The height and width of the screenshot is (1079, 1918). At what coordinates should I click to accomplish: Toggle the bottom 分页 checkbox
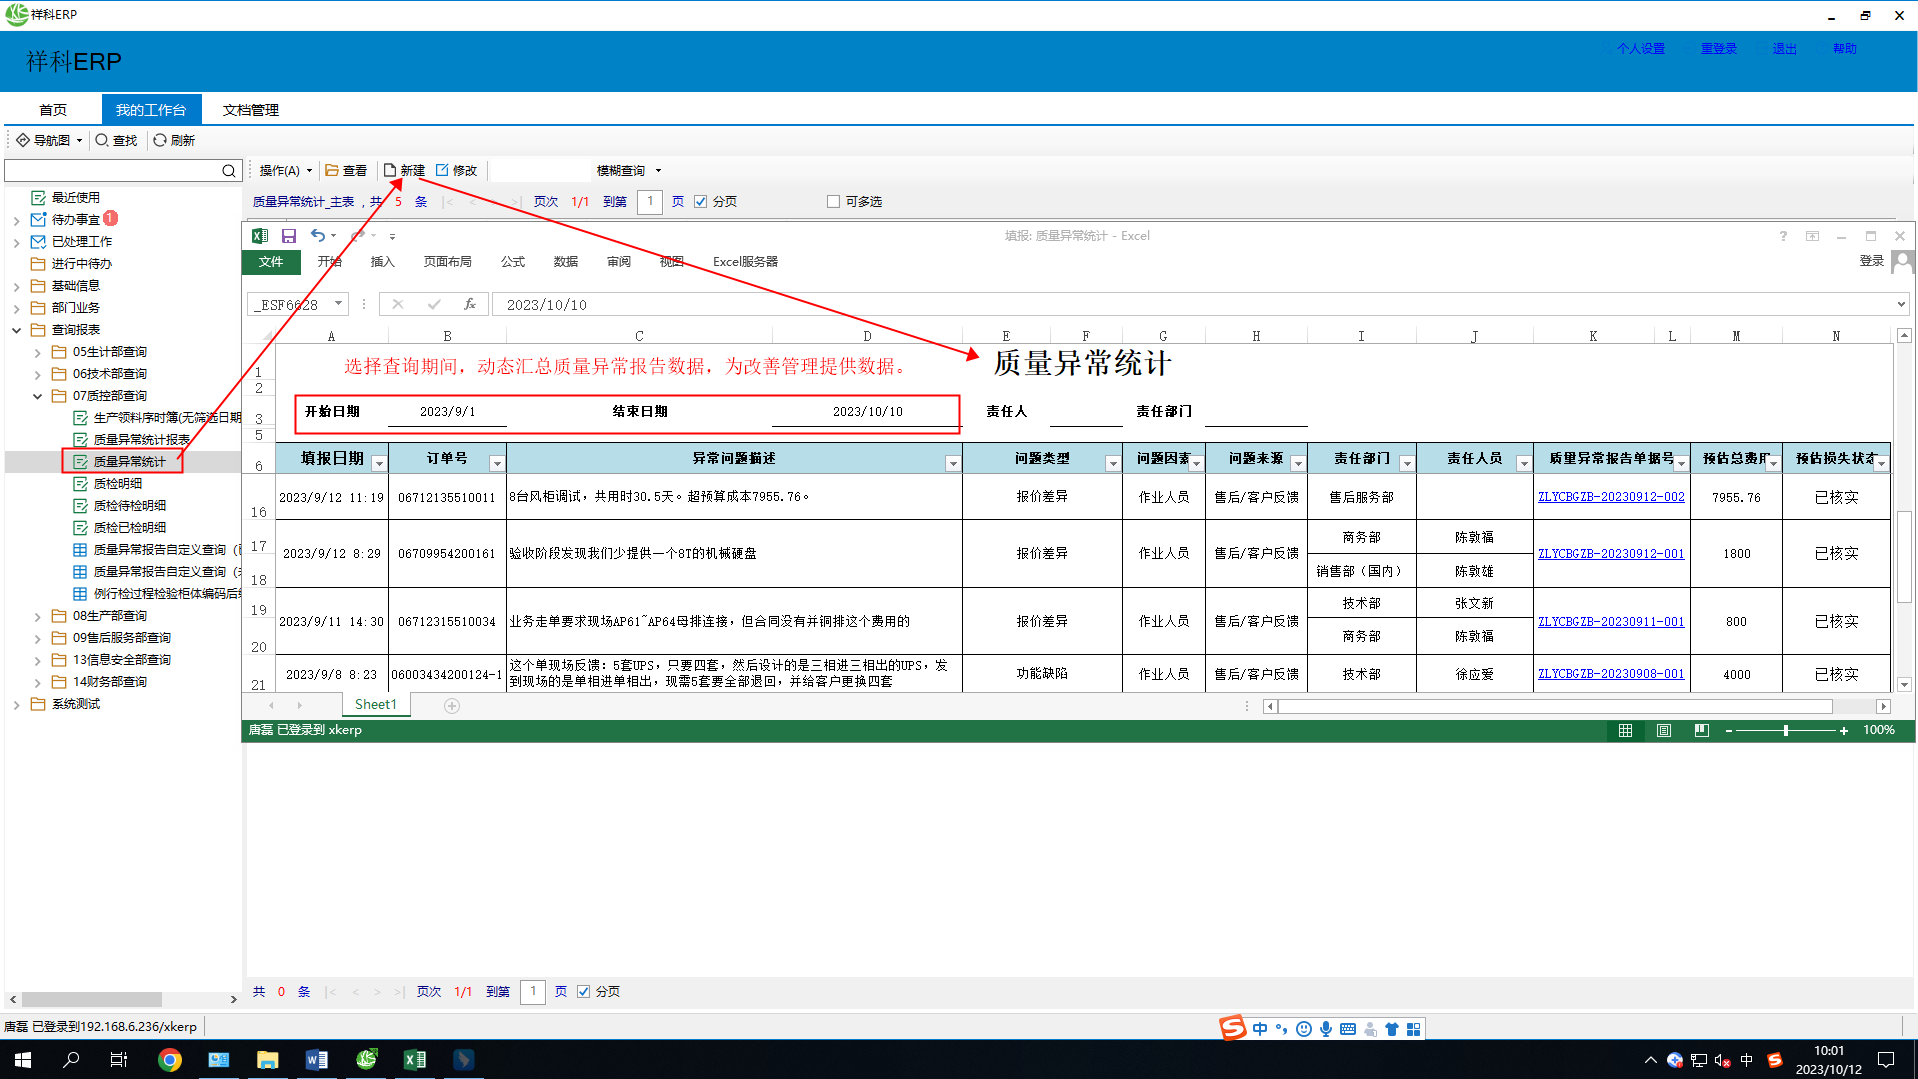(584, 992)
